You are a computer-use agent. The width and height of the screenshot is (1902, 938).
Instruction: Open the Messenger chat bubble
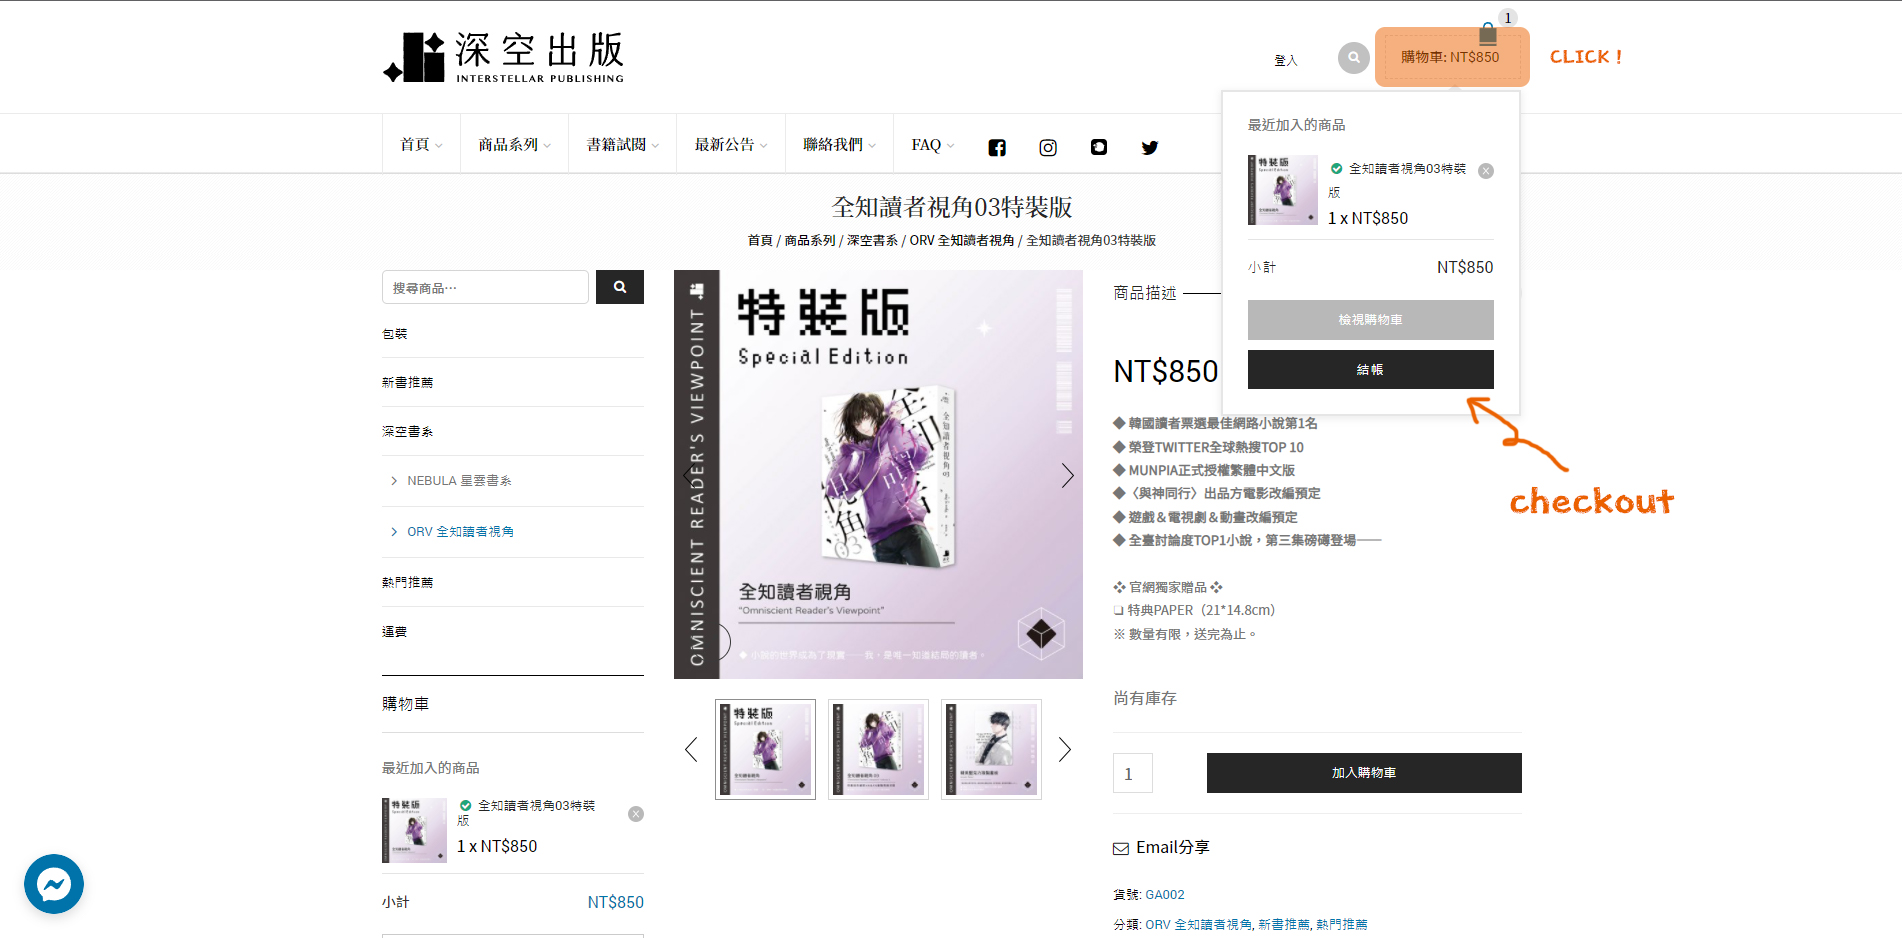coord(54,884)
